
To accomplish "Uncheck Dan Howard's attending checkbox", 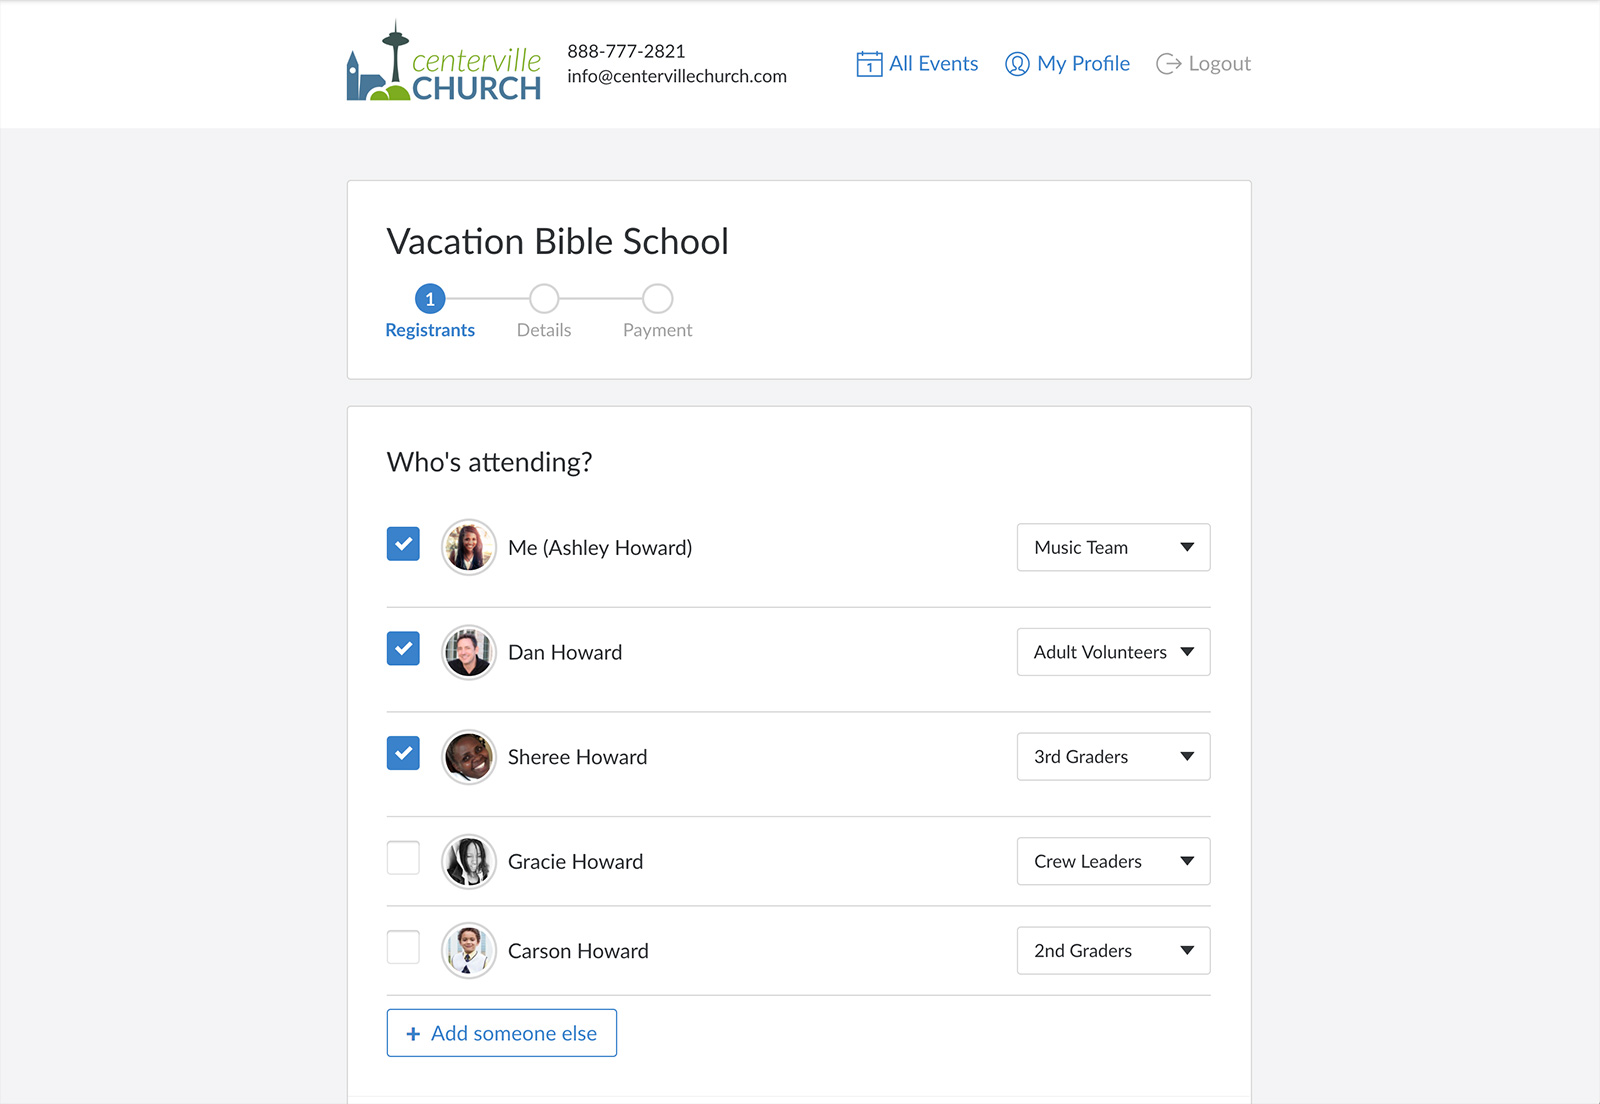I will point(403,649).
